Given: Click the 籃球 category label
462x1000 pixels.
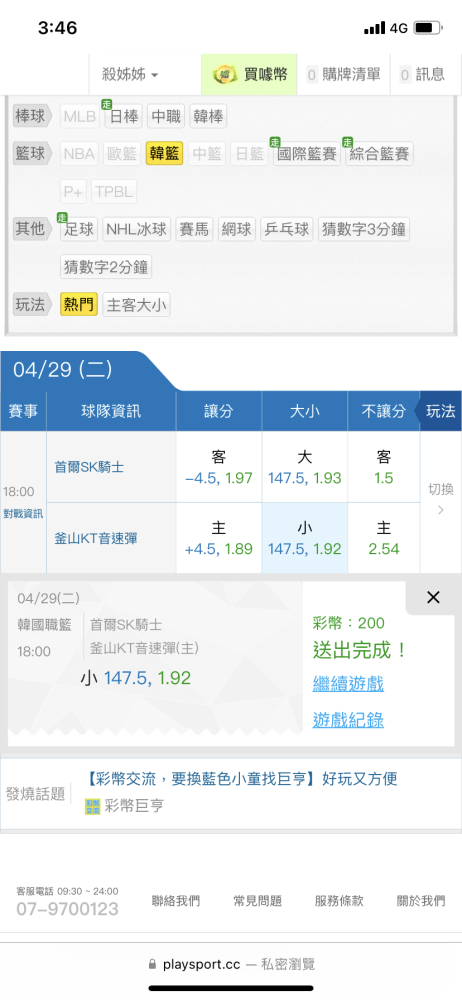Looking at the screenshot, I should 33,154.
